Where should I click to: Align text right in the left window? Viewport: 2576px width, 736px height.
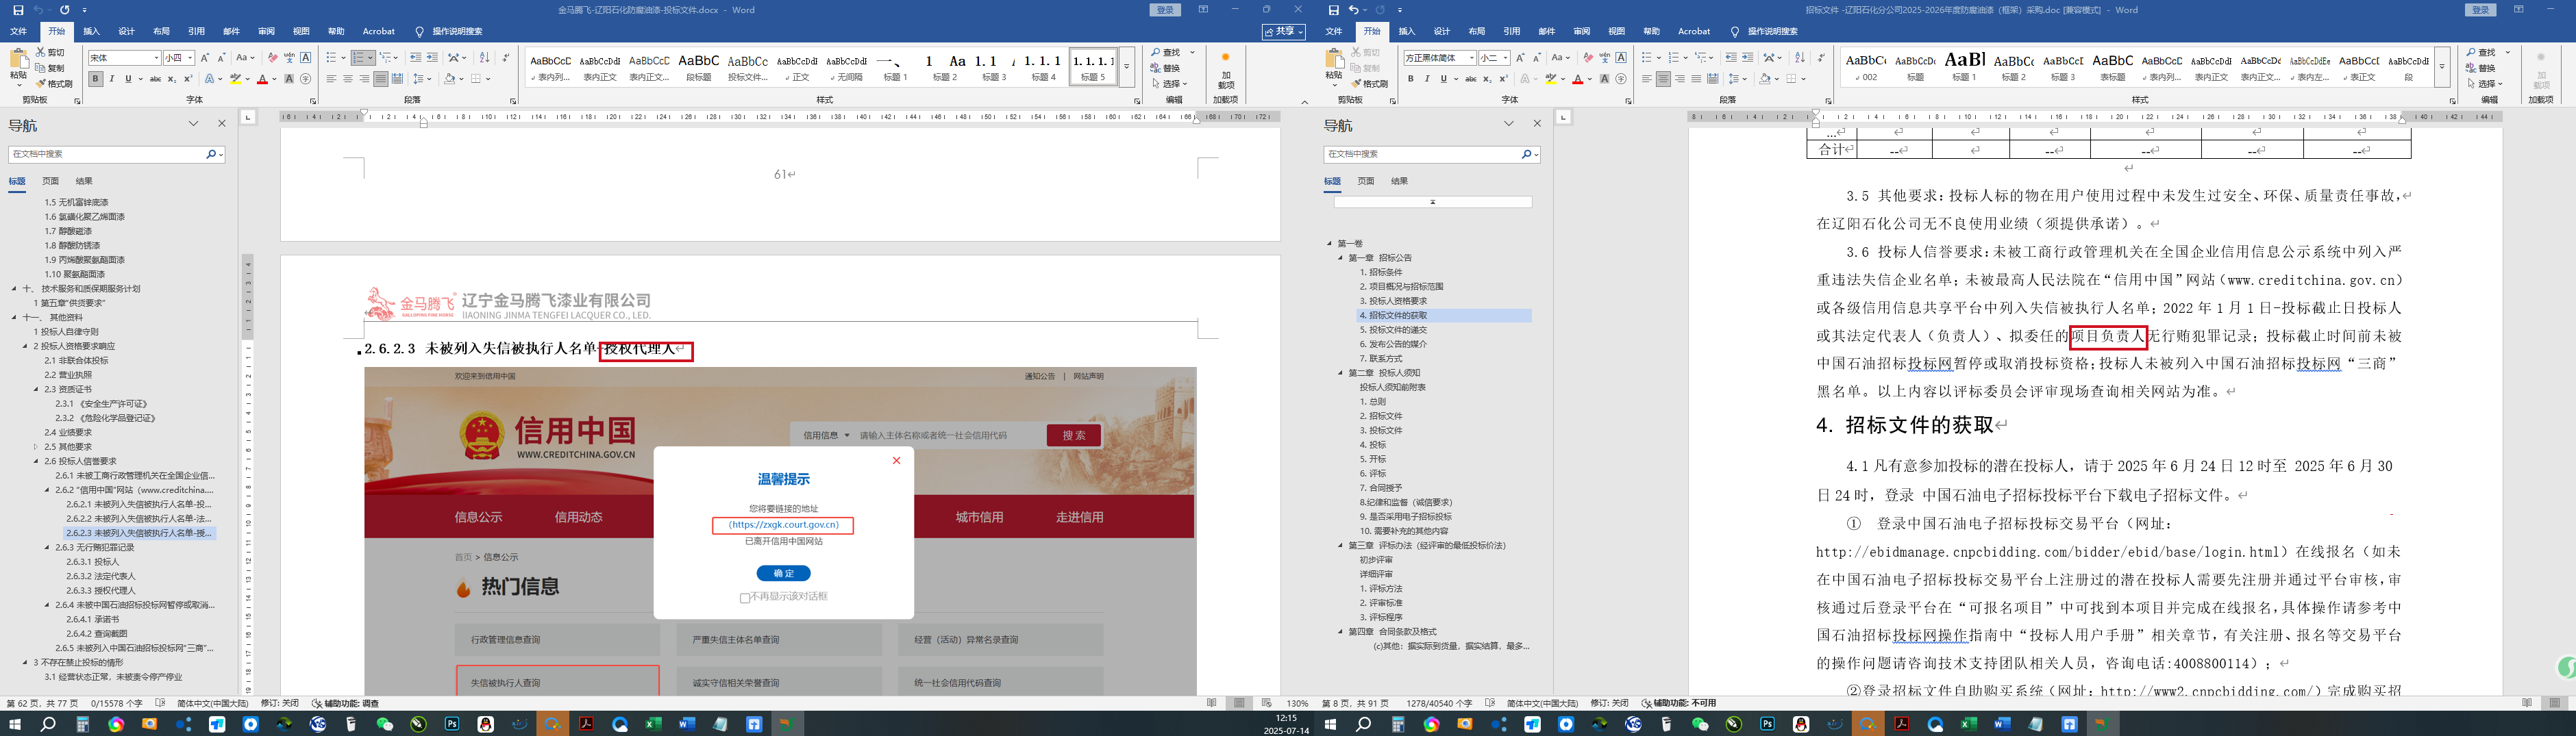point(364,79)
